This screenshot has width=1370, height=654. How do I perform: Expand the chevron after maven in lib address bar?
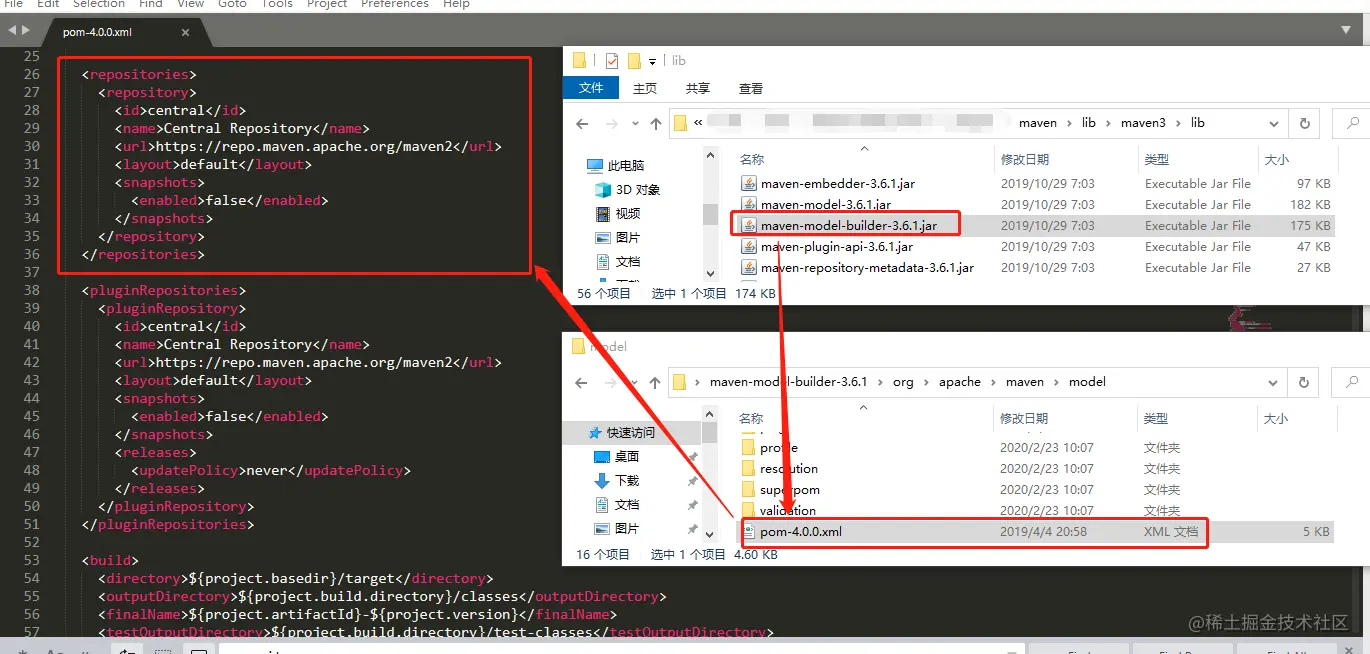[1069, 124]
